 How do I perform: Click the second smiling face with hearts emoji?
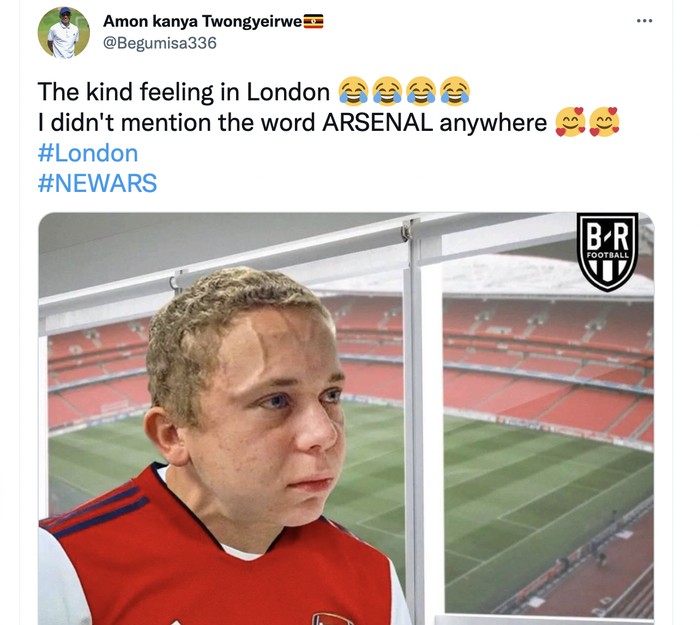604,123
